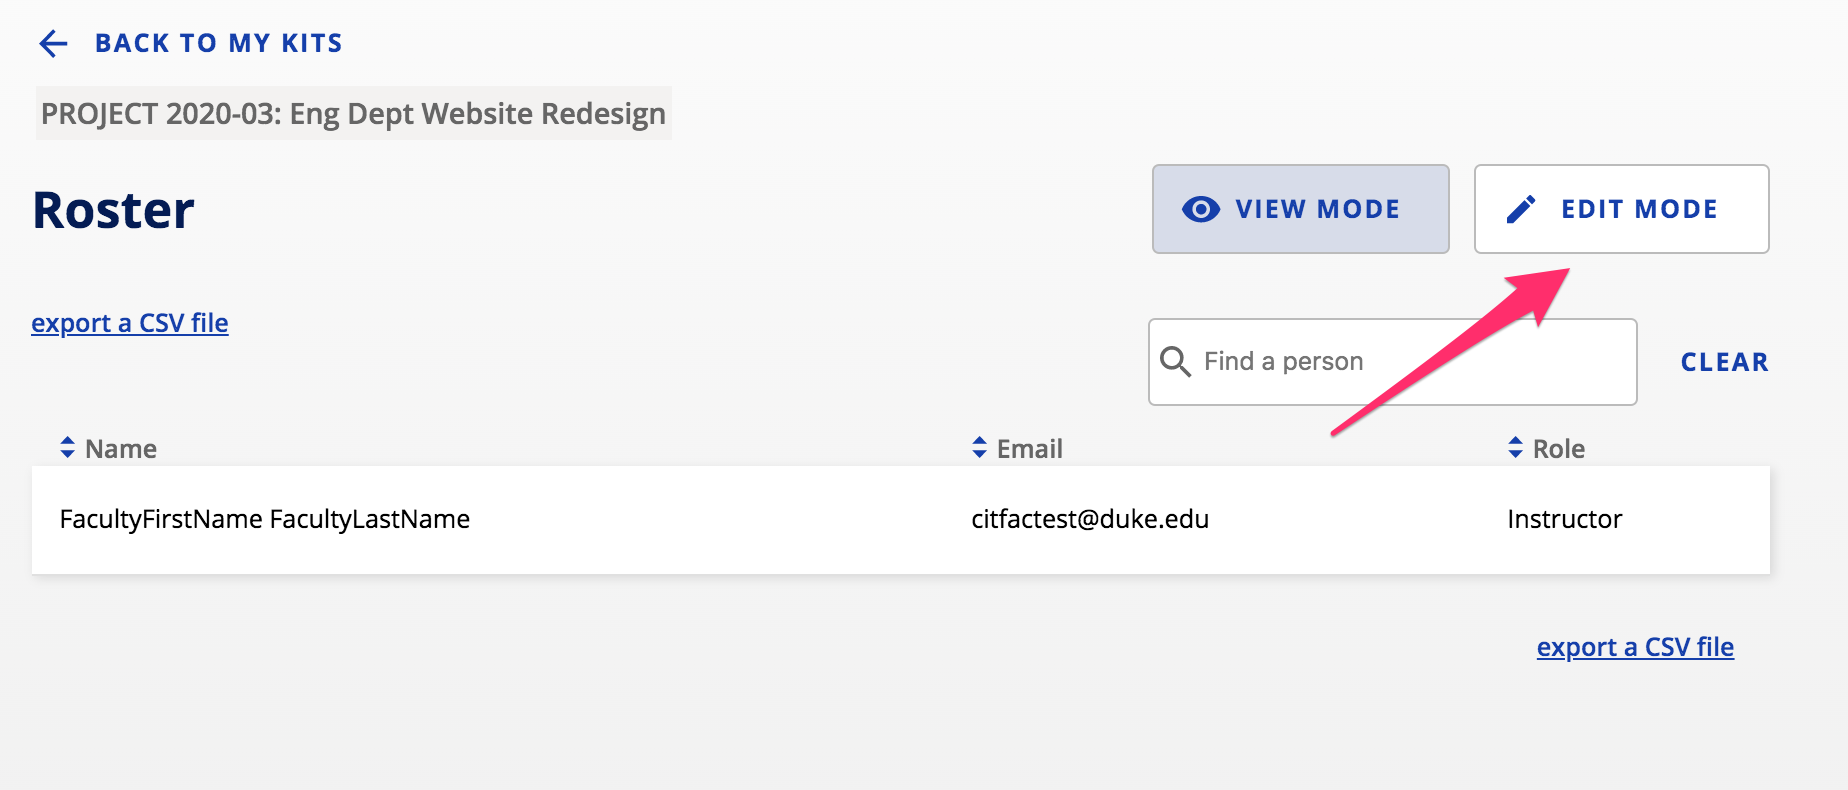The height and width of the screenshot is (790, 1848).
Task: Click the Email column sort arrows
Action: tap(979, 448)
